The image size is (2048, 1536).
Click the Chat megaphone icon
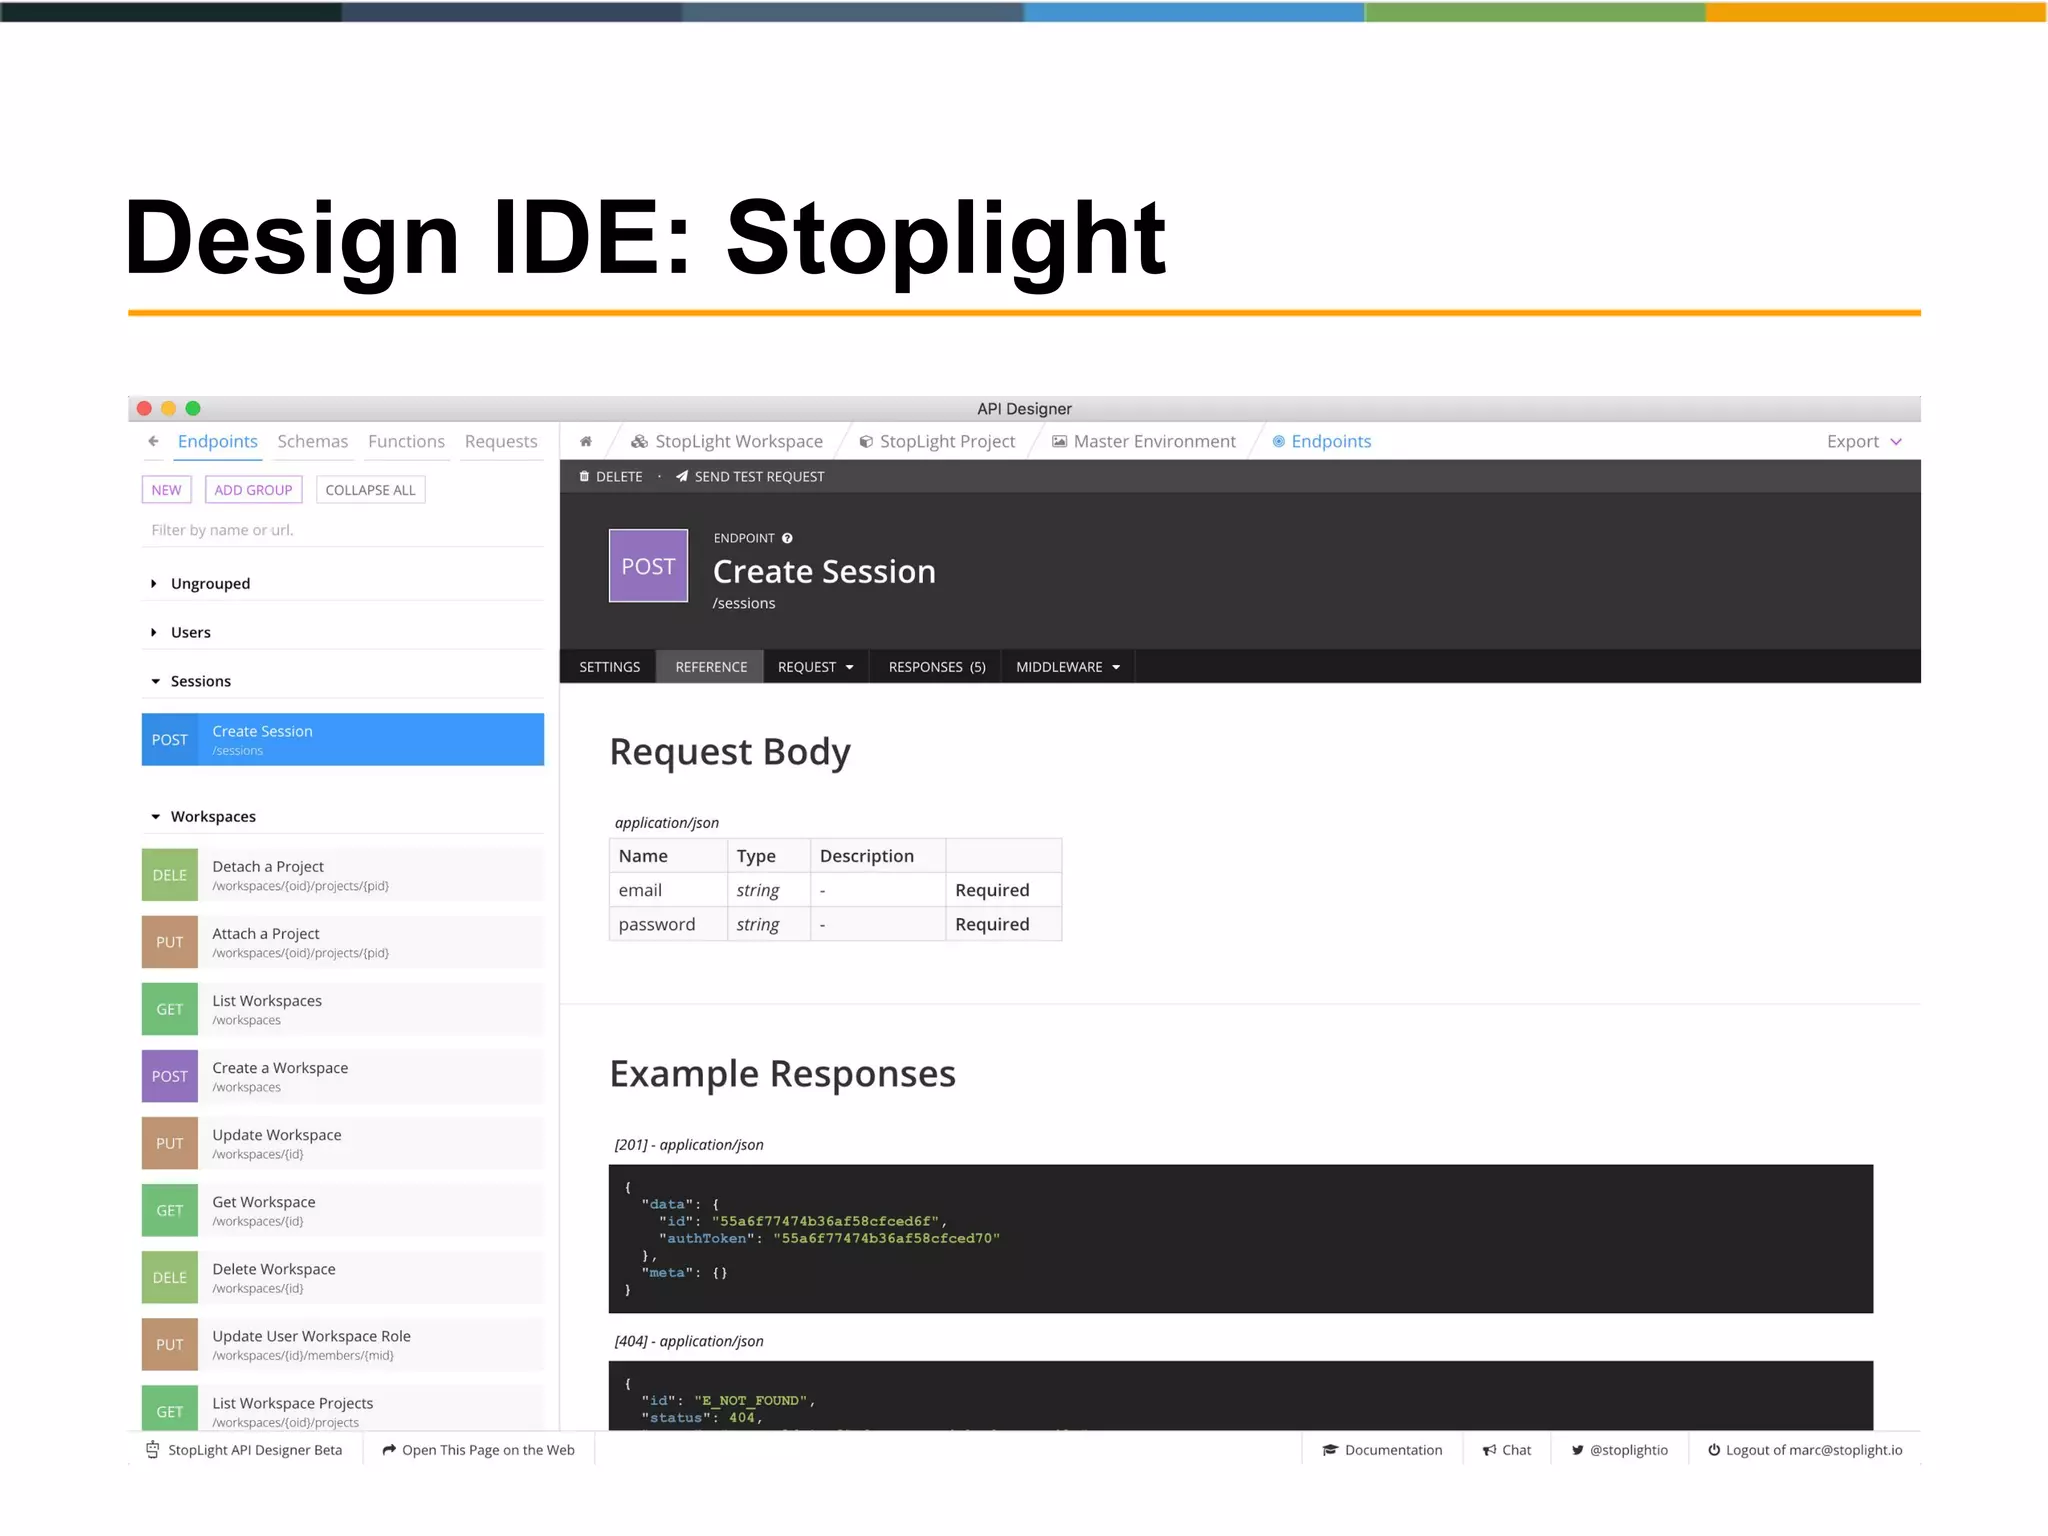[x=1489, y=1450]
